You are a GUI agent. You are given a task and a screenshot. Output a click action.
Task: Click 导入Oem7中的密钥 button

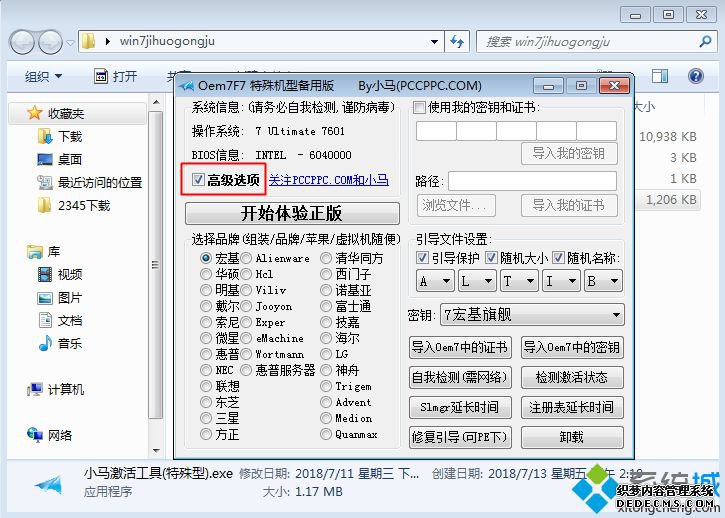click(572, 347)
